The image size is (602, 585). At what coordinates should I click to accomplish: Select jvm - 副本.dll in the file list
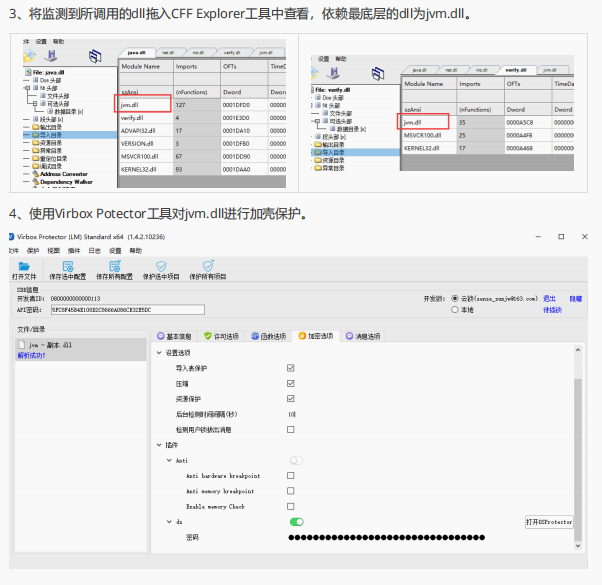81,349
